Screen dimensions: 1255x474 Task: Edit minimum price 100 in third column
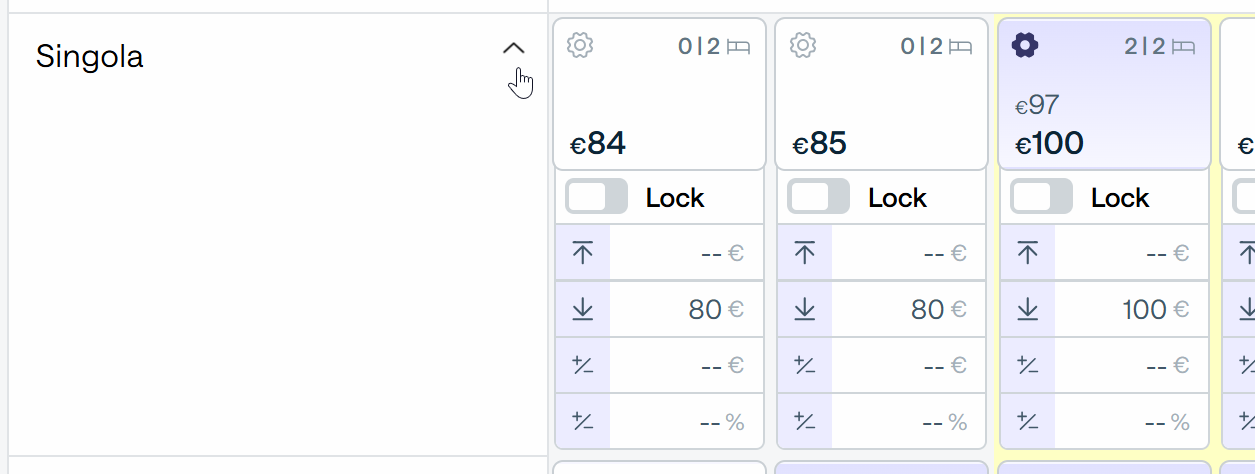[x=1131, y=310]
